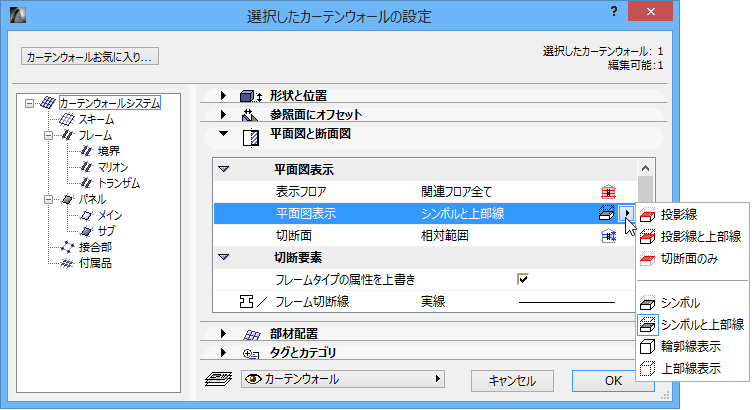
Task: Select トランザム frame item
Action: pos(118,183)
